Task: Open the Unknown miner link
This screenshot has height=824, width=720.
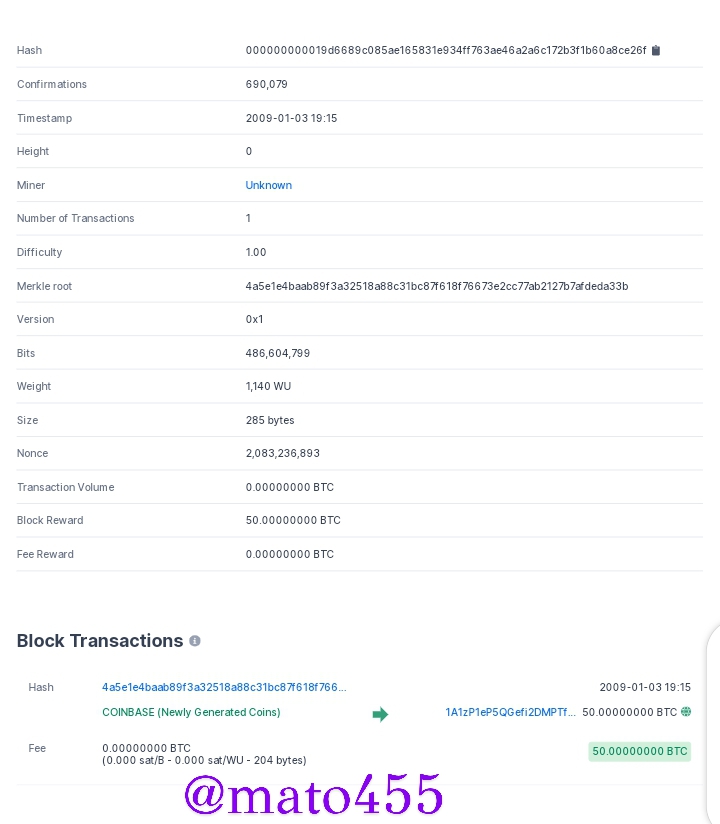Action: (269, 185)
